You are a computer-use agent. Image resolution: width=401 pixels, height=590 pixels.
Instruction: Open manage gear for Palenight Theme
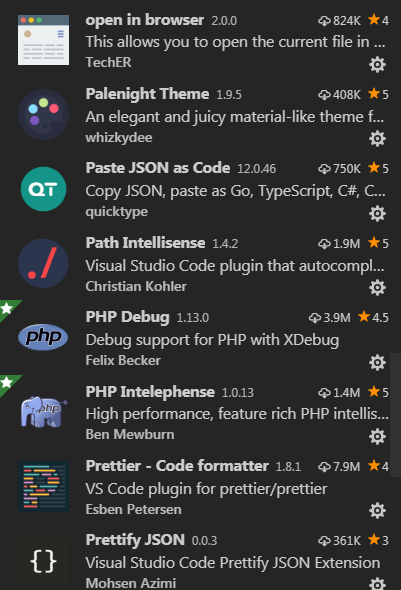377,139
